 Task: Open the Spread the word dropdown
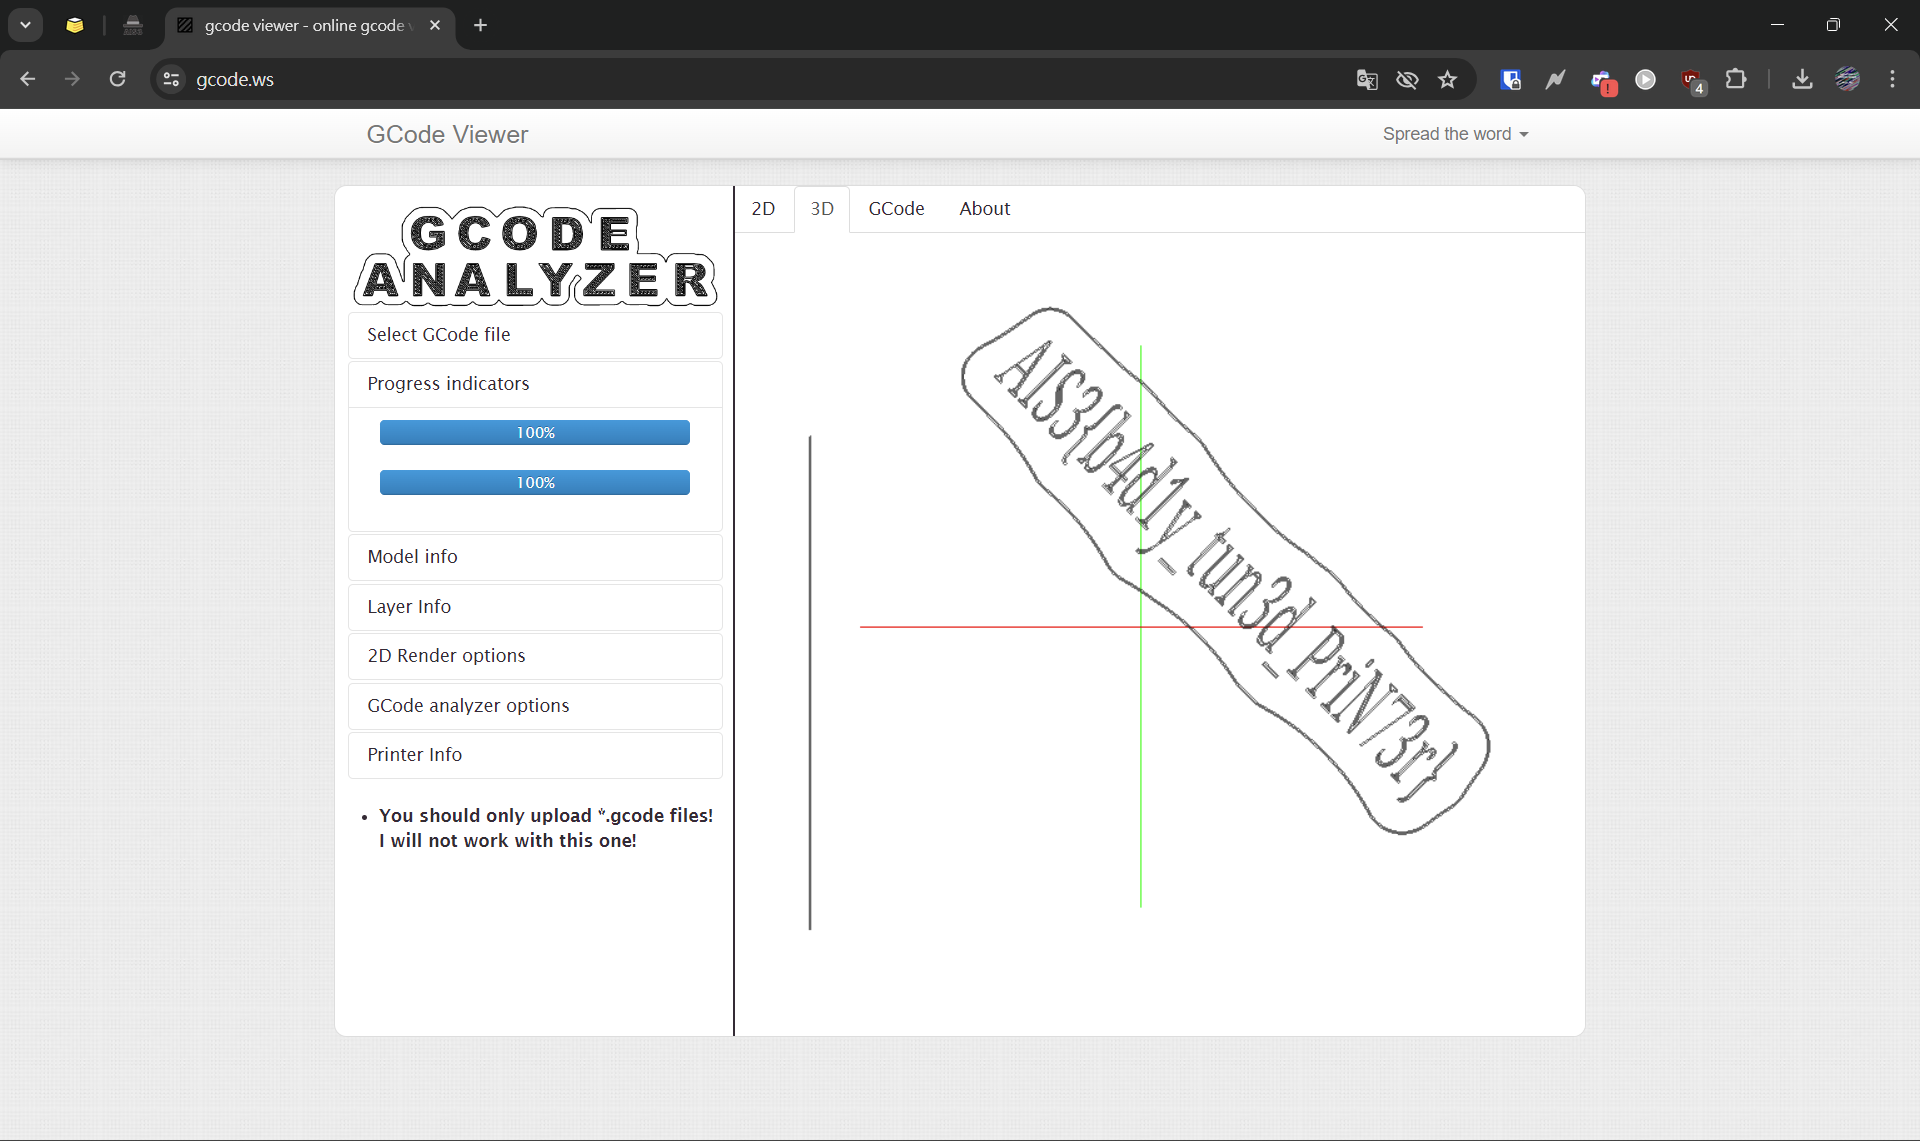coord(1454,133)
